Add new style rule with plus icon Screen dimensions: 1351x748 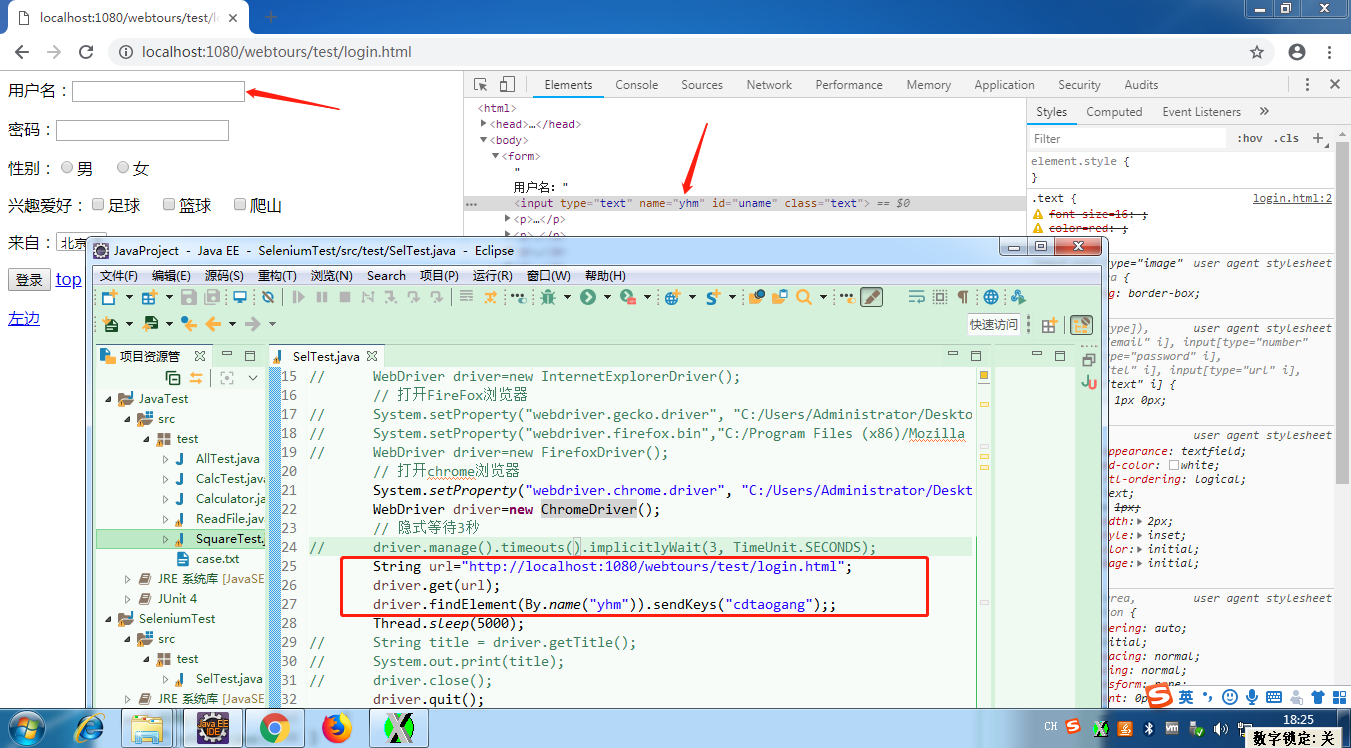(x=1317, y=138)
